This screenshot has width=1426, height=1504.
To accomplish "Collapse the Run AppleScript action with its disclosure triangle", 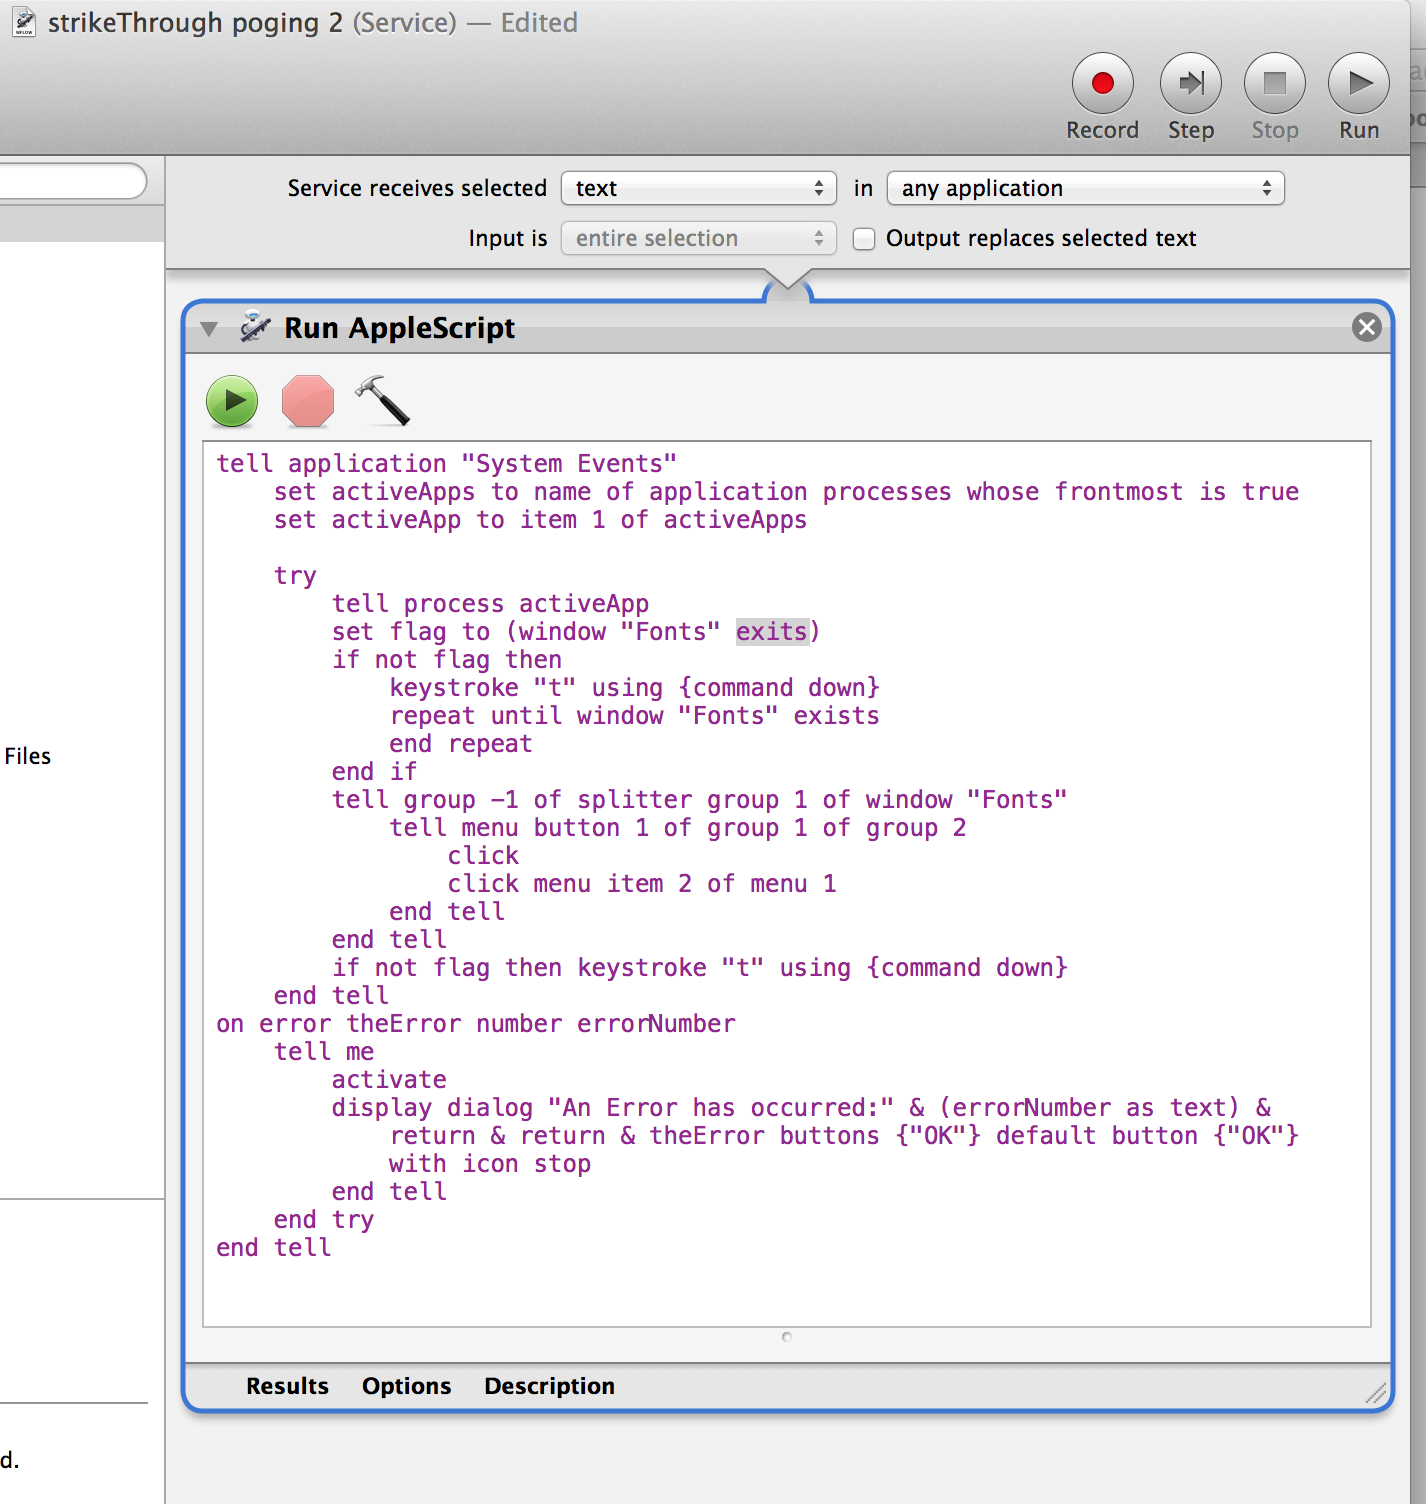I will 208,328.
